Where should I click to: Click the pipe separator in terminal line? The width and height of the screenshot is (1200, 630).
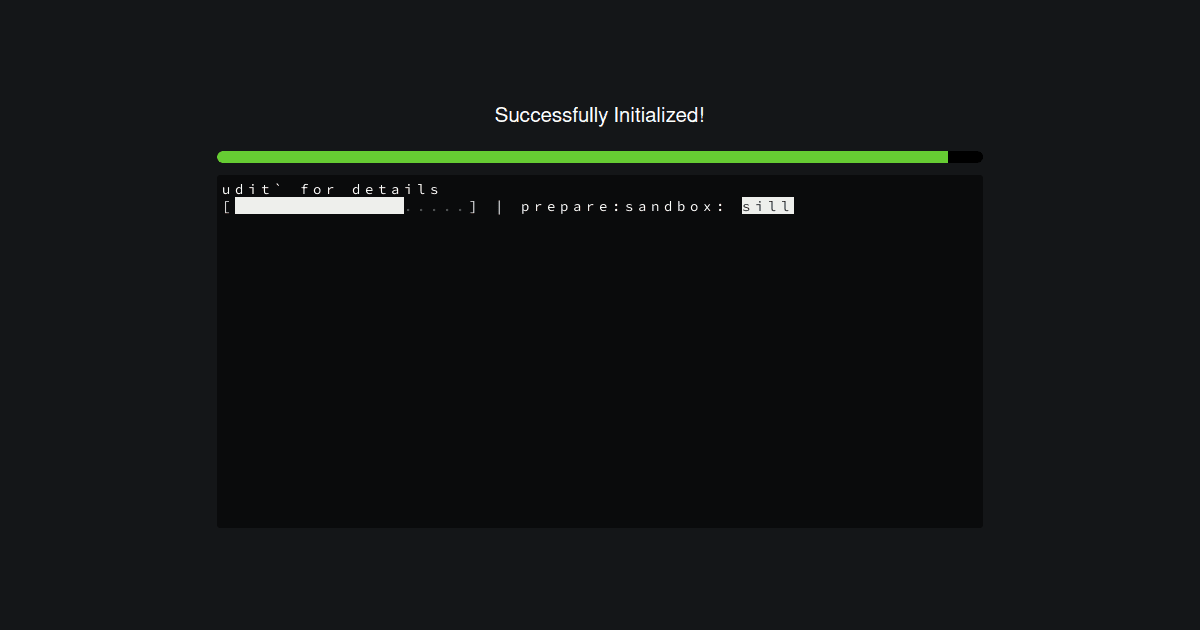(500, 206)
